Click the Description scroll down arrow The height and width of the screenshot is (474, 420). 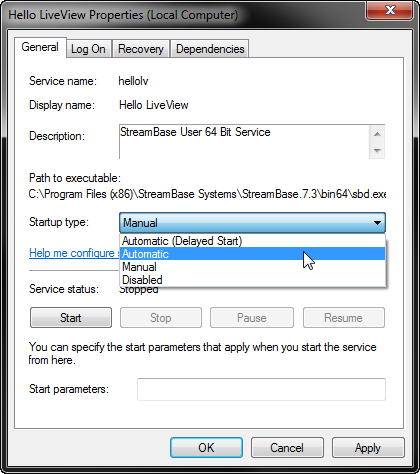(x=377, y=151)
